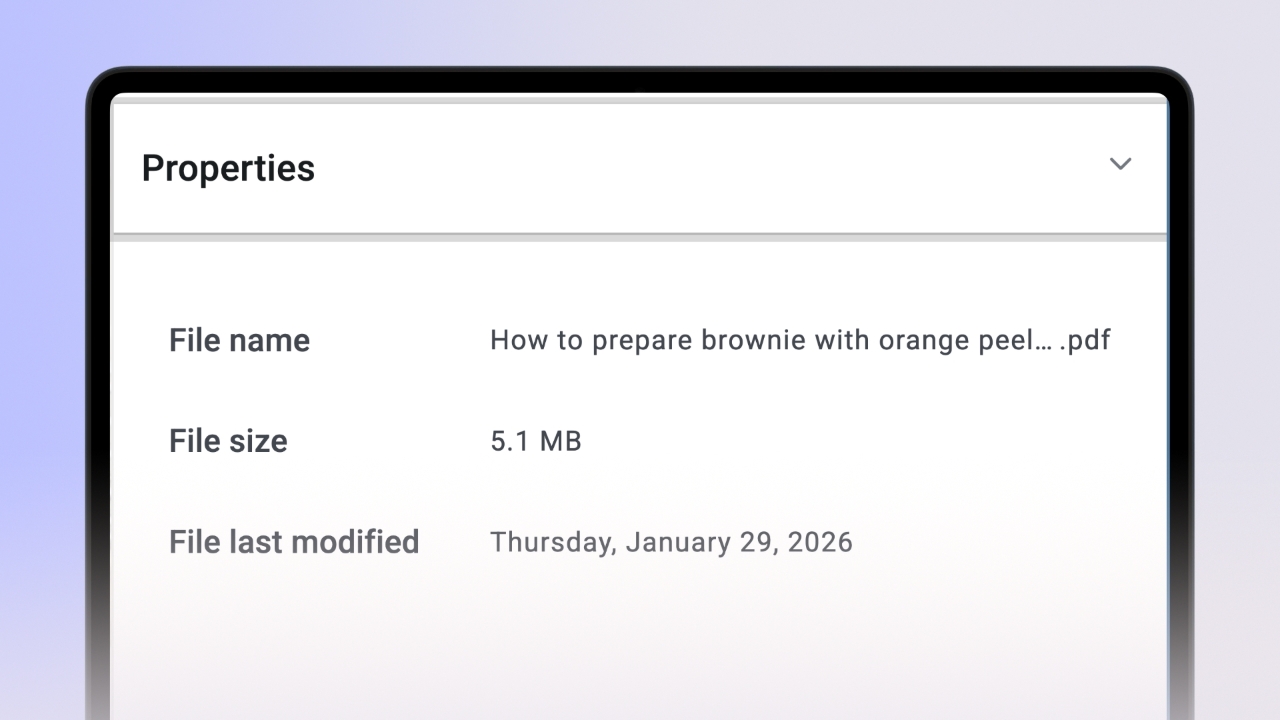
Task: Select the File last modified label
Action: coord(293,542)
